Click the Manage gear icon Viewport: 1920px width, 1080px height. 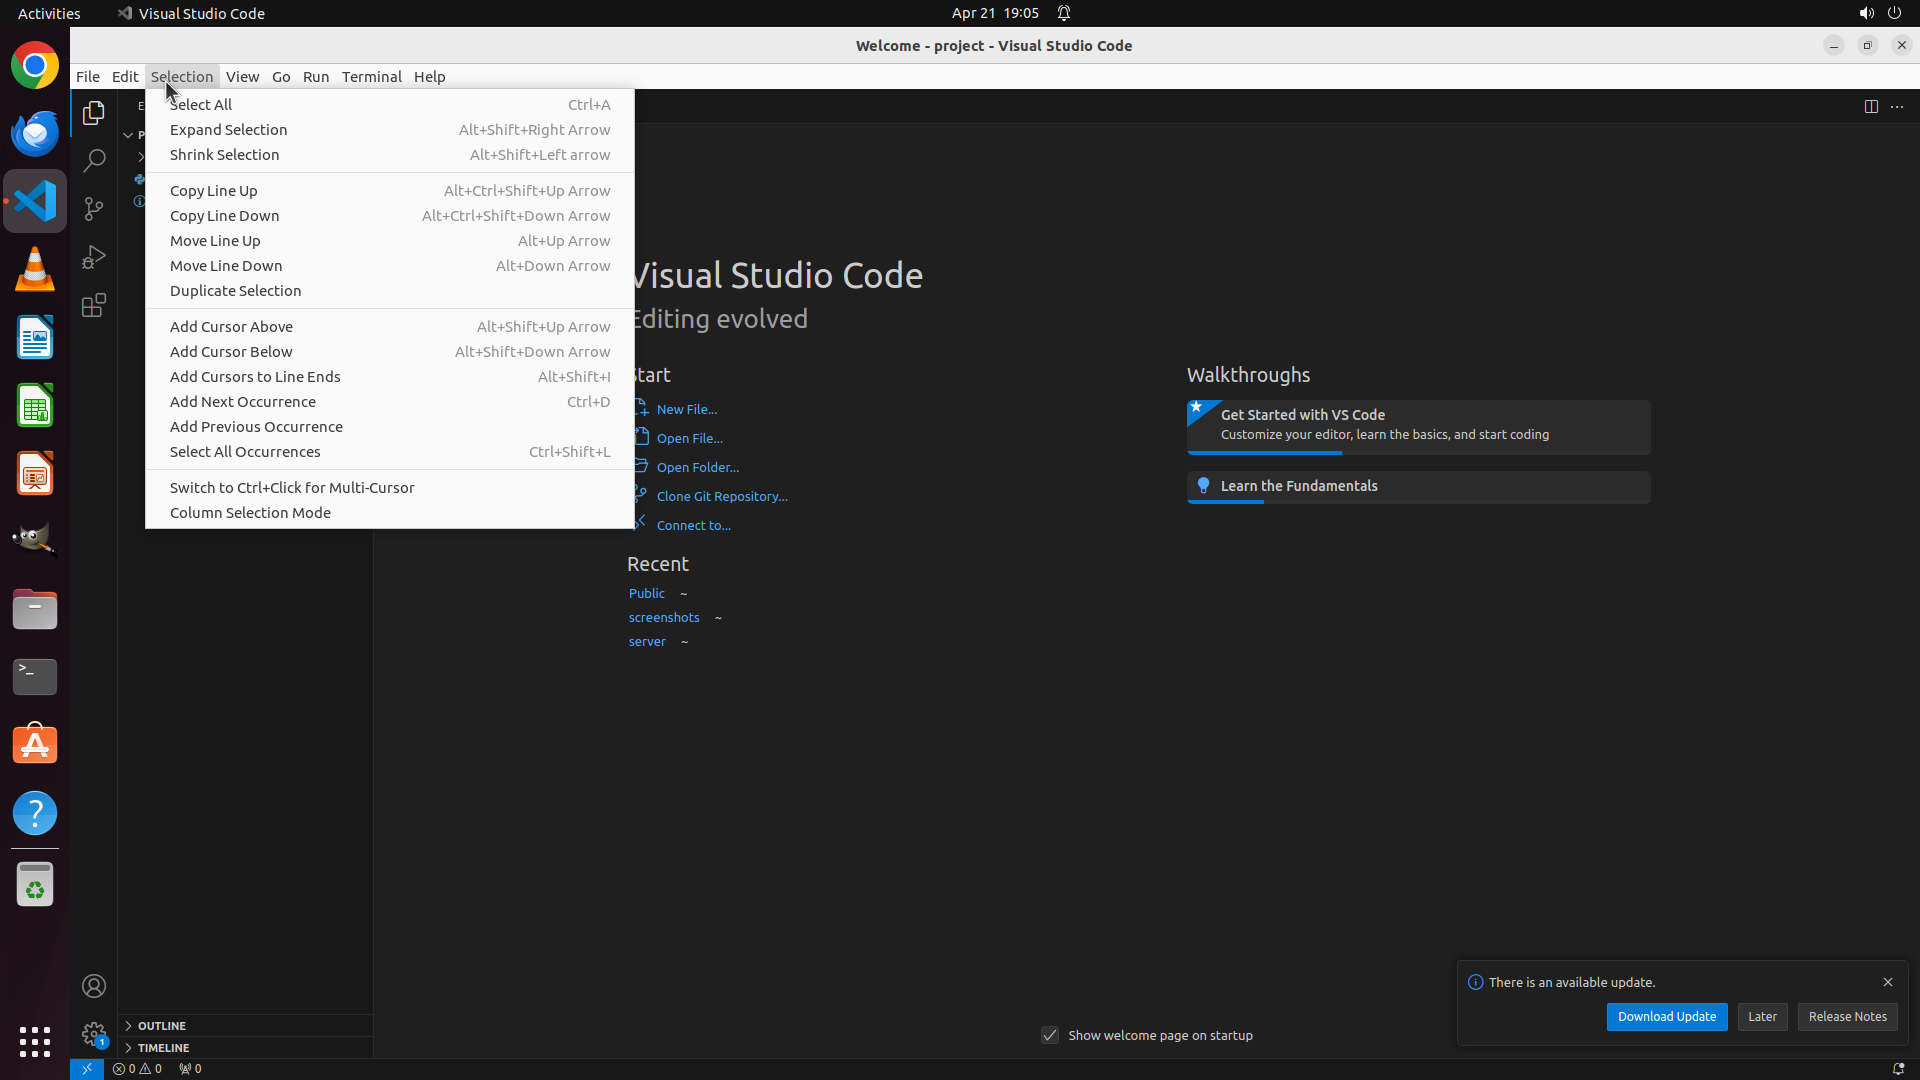click(x=94, y=1034)
